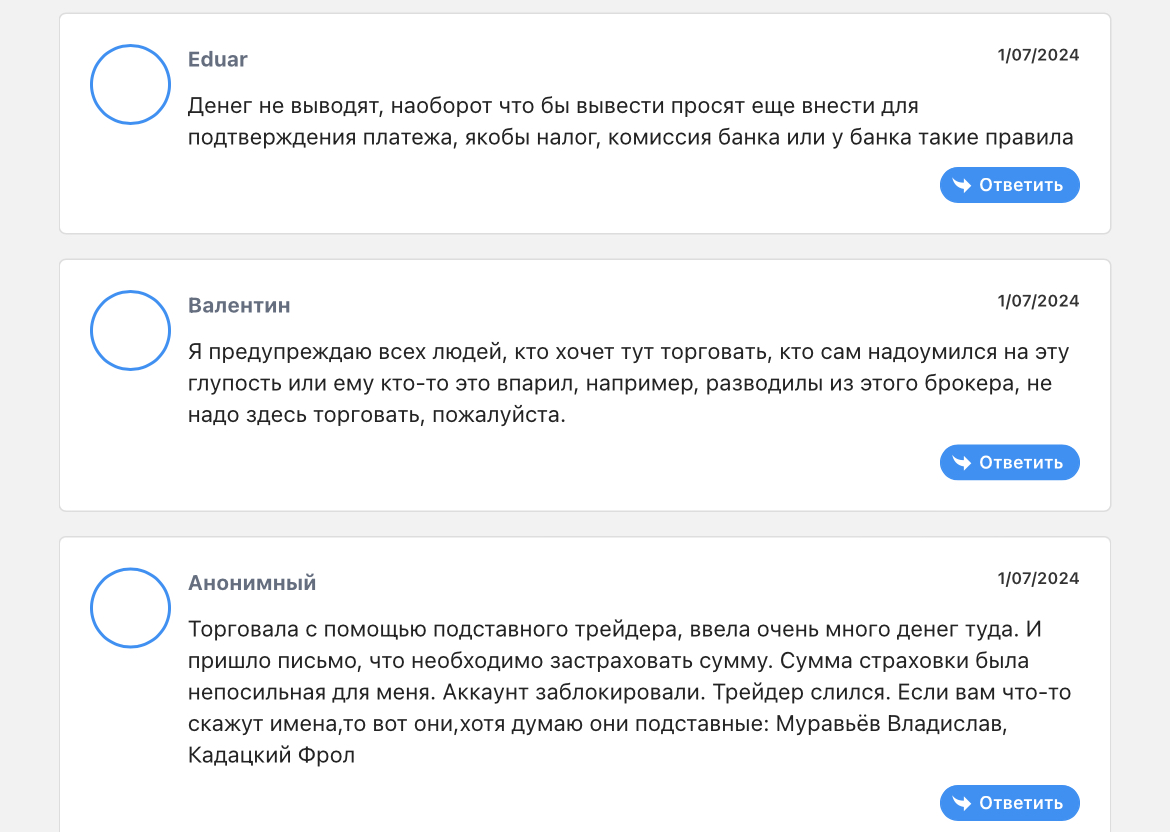
Task: Click the username Анонимный
Action: (x=252, y=582)
